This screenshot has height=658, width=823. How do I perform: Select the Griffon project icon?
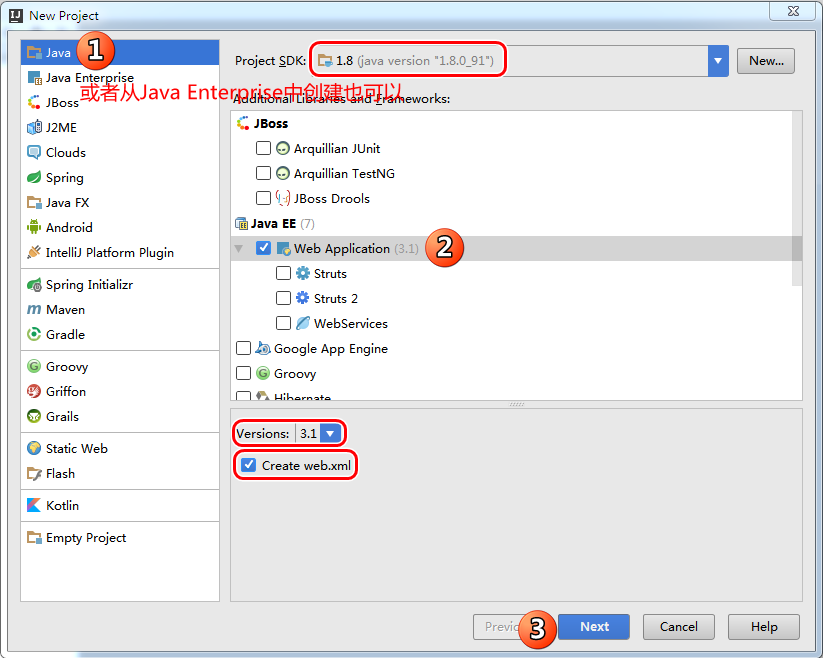click(34, 391)
